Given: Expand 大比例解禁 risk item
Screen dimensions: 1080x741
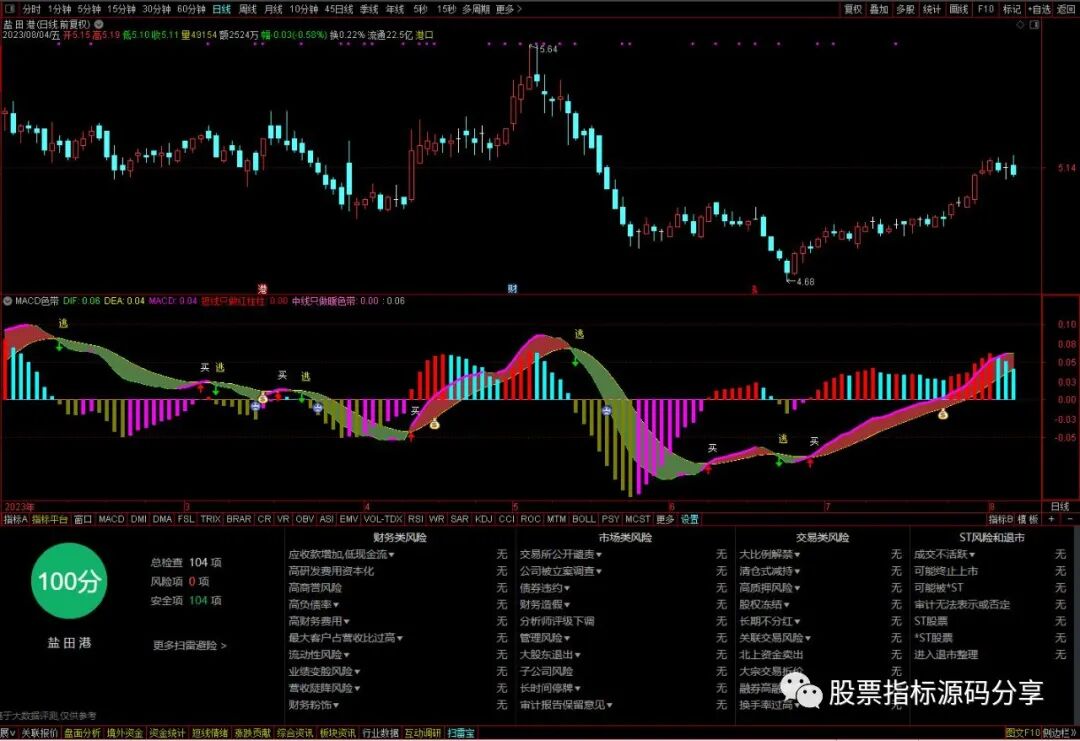Looking at the screenshot, I should pyautogui.click(x=769, y=554).
